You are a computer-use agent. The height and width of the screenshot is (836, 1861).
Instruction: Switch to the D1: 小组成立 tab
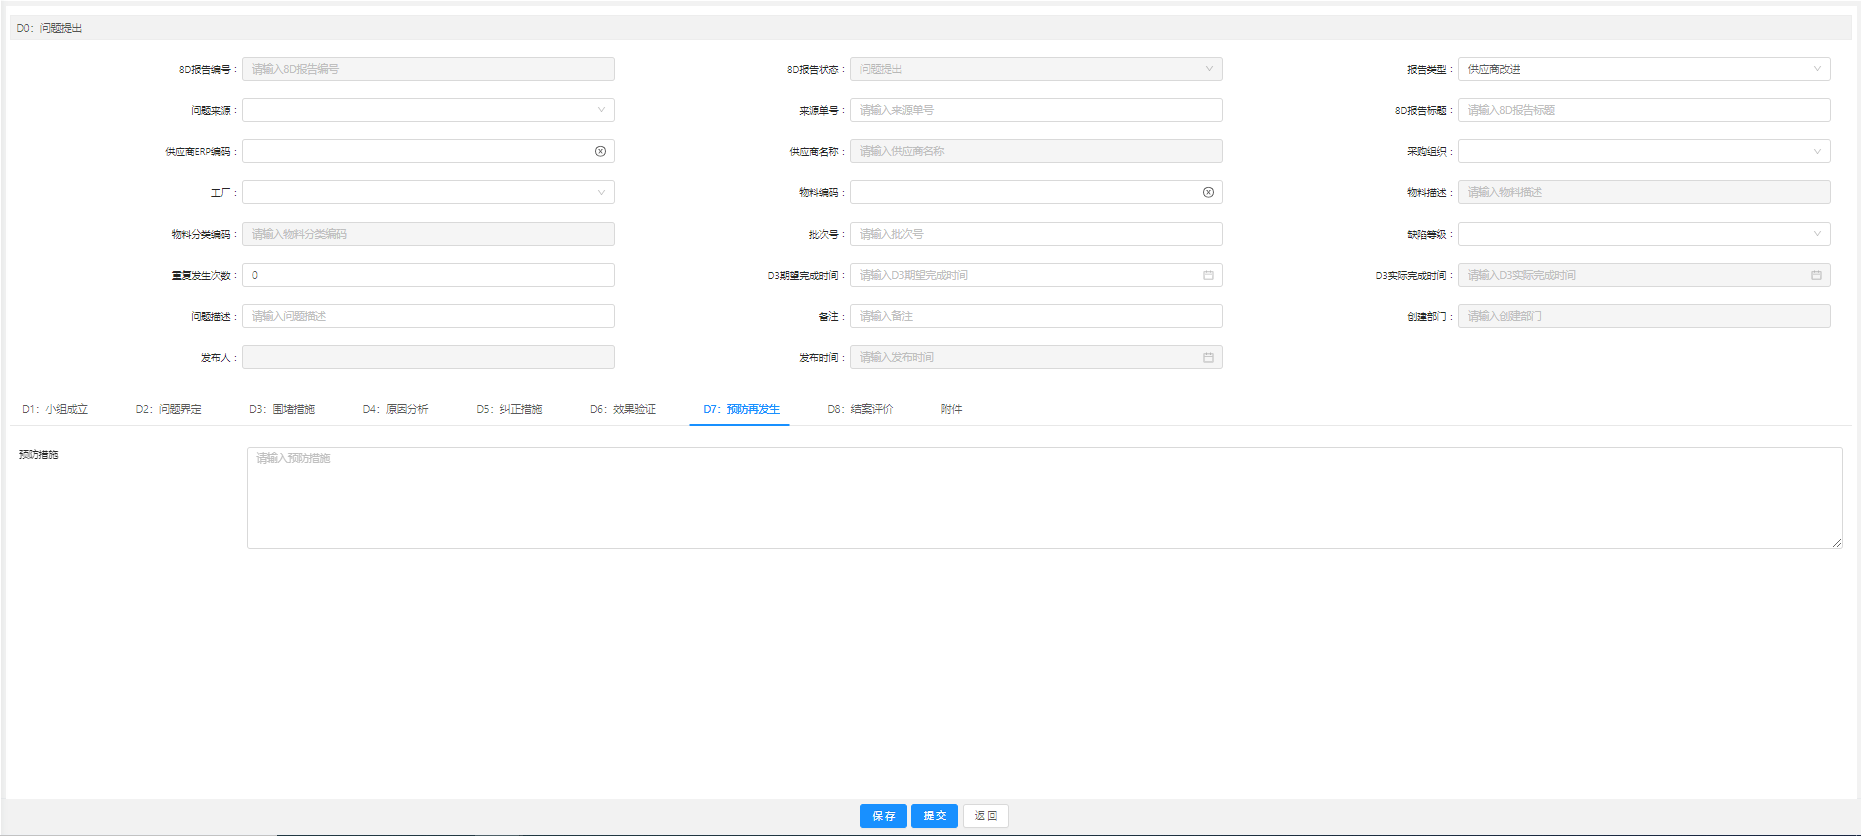pos(55,409)
